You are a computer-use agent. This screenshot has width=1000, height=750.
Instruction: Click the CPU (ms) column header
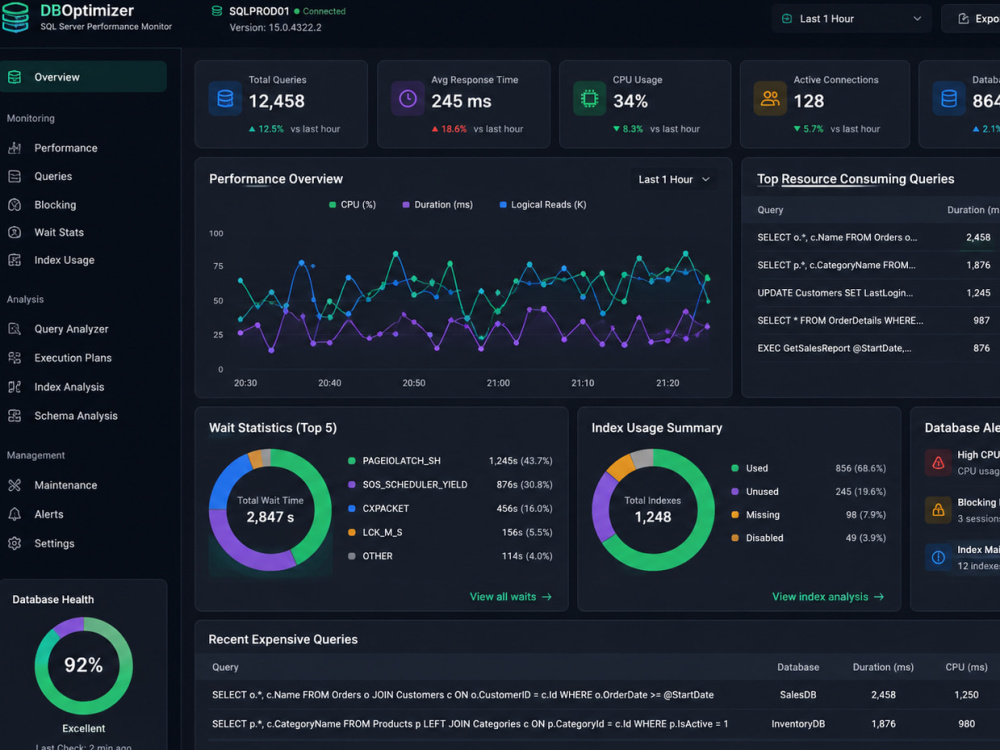click(966, 667)
